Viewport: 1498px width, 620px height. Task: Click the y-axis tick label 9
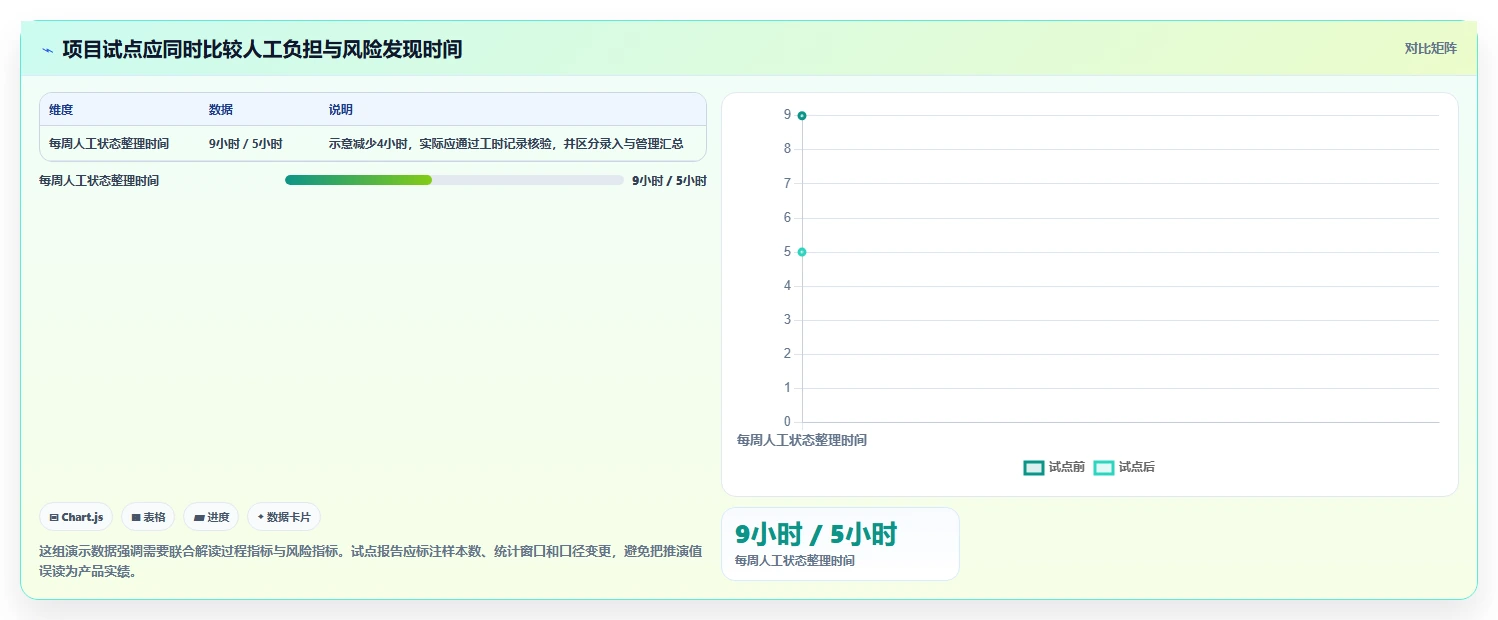(787, 115)
